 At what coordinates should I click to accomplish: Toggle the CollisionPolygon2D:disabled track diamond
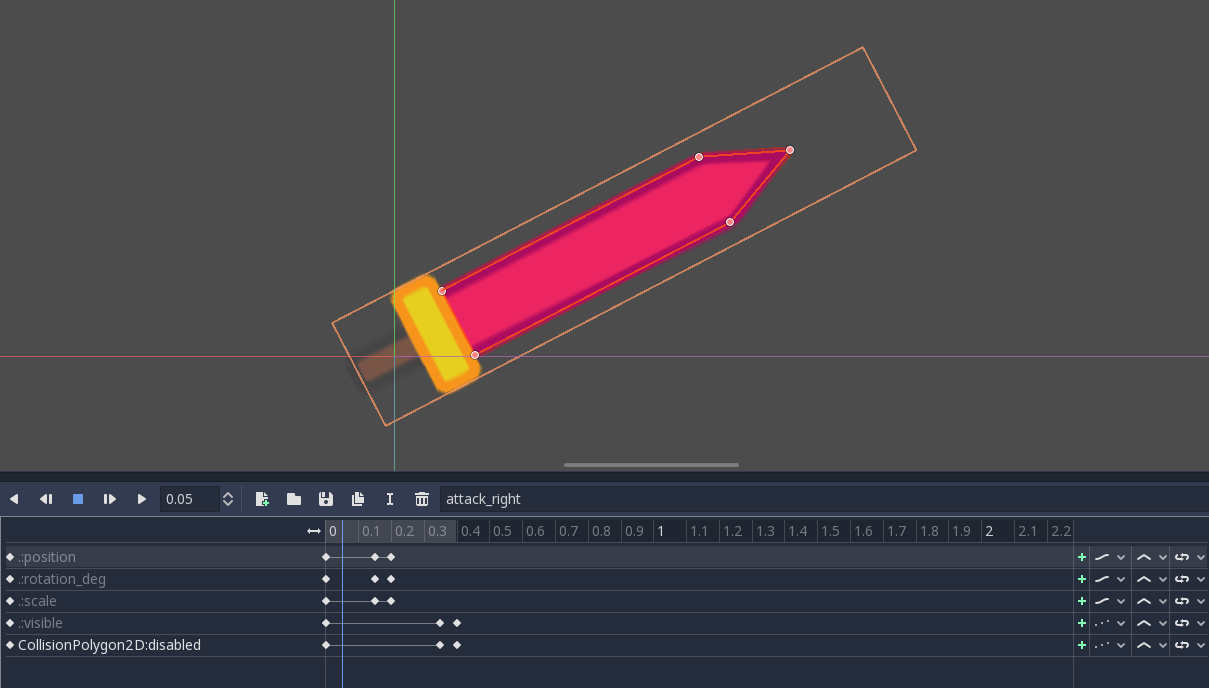click(10, 645)
